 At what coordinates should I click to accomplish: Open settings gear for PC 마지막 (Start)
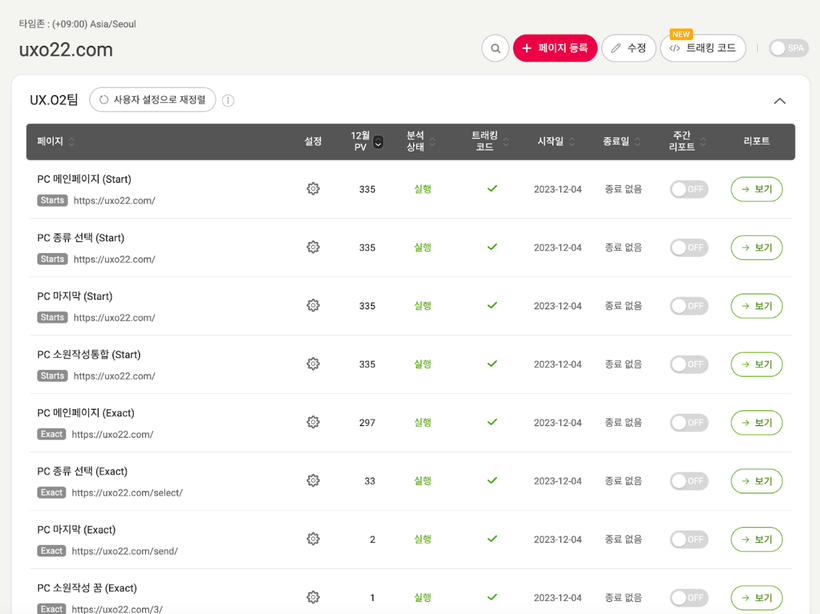coord(313,305)
